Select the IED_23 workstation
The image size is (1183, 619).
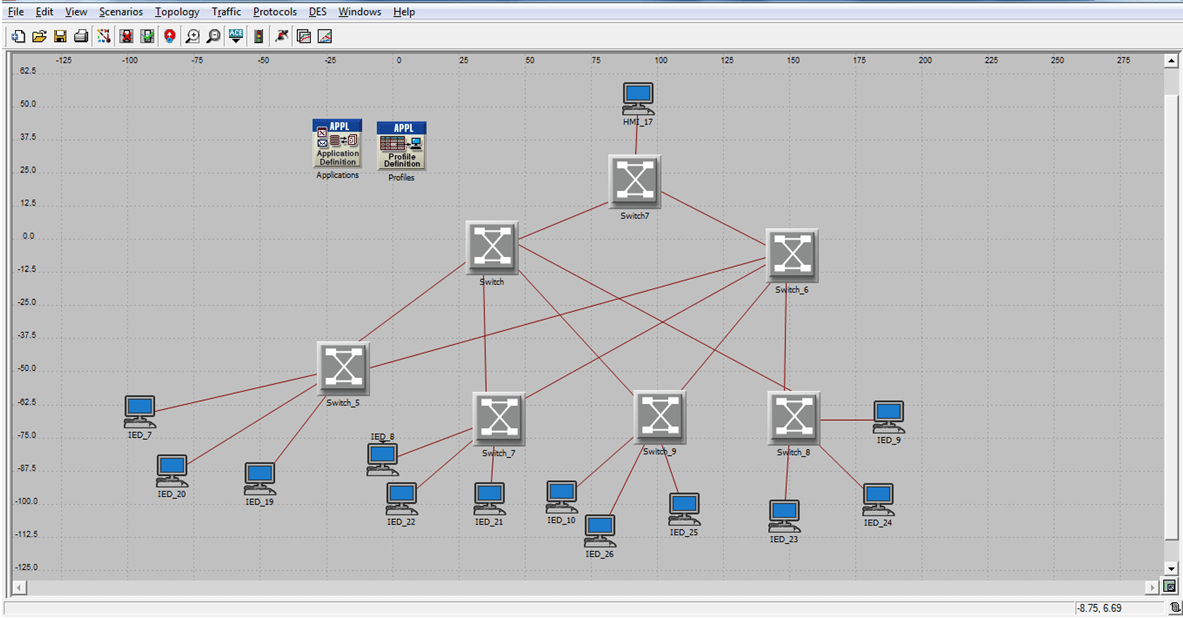point(785,516)
